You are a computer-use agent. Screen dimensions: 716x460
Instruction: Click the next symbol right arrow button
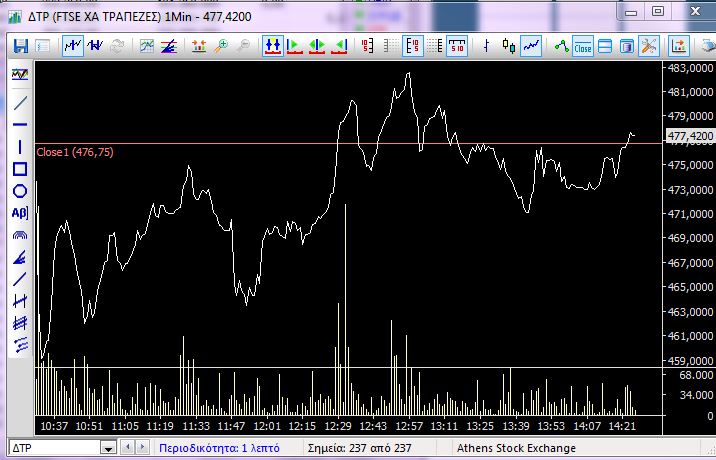[x=142, y=447]
